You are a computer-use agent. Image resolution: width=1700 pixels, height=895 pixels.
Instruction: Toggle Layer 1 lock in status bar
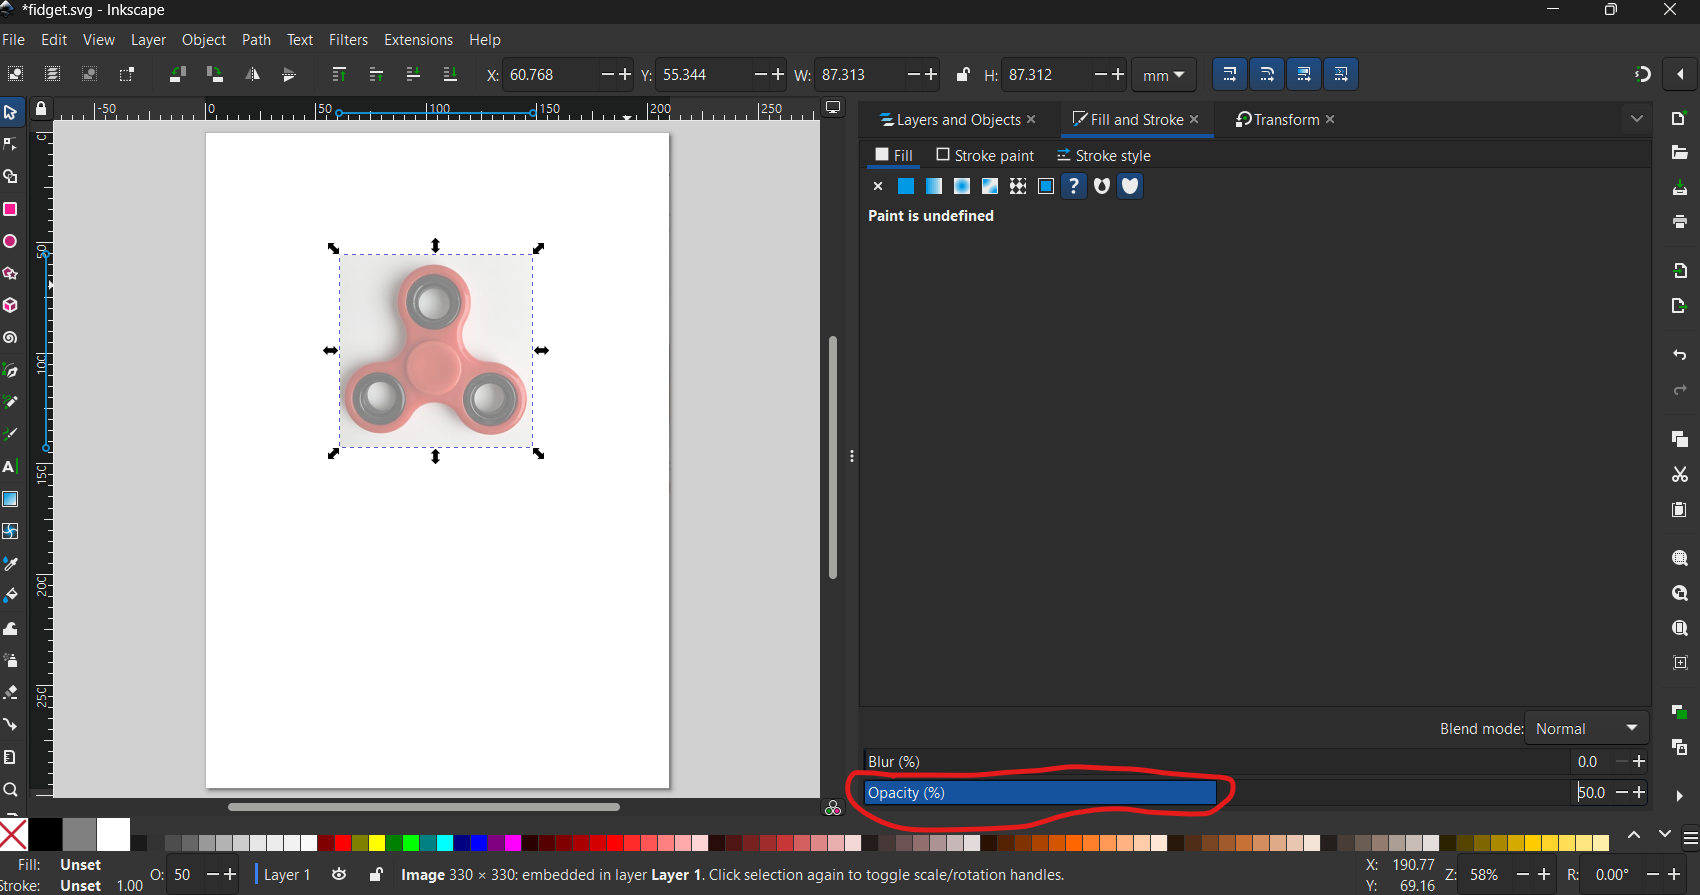click(376, 875)
